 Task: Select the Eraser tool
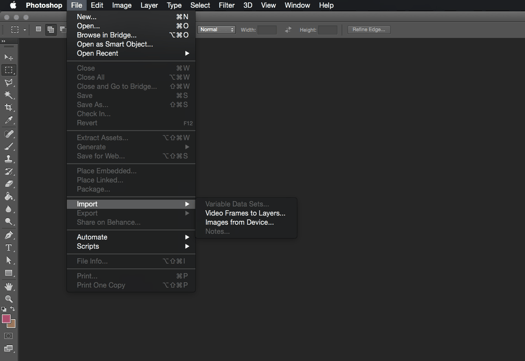click(x=8, y=184)
